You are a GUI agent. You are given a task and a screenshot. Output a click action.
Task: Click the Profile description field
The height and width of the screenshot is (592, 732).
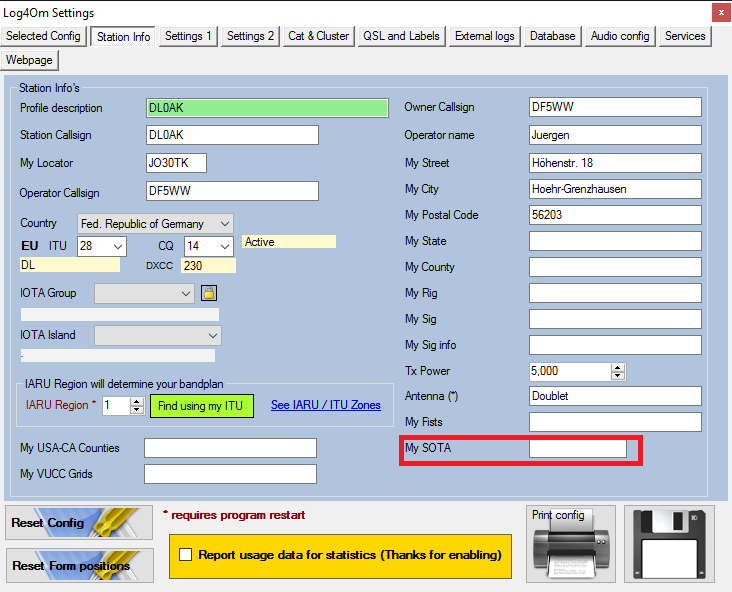(x=267, y=108)
